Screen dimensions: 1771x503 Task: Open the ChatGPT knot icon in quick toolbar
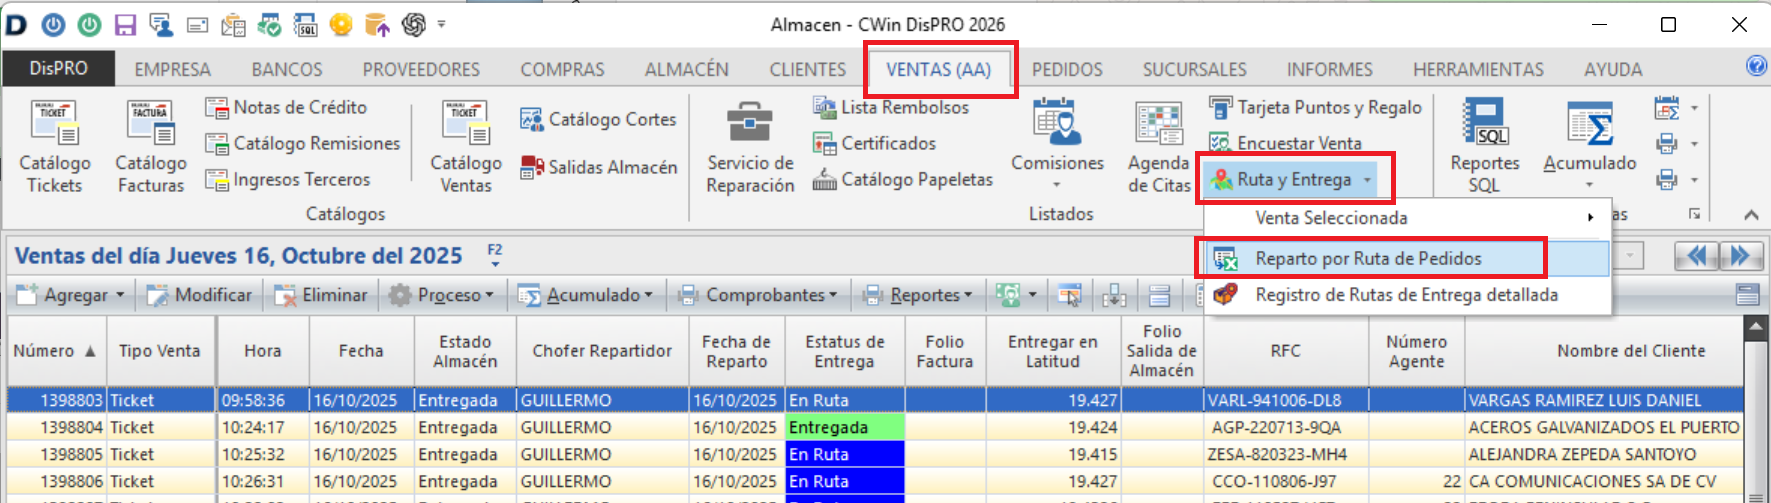tap(413, 24)
